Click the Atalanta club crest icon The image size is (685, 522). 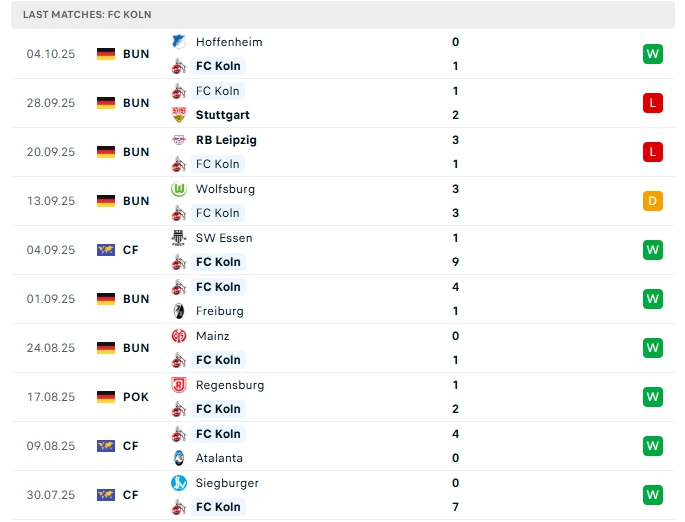[179, 458]
